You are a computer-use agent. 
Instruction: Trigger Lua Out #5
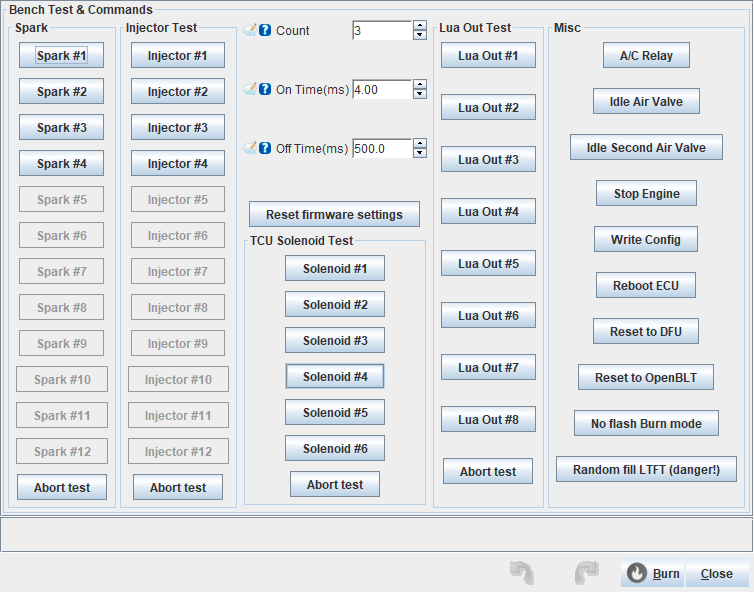(x=489, y=263)
